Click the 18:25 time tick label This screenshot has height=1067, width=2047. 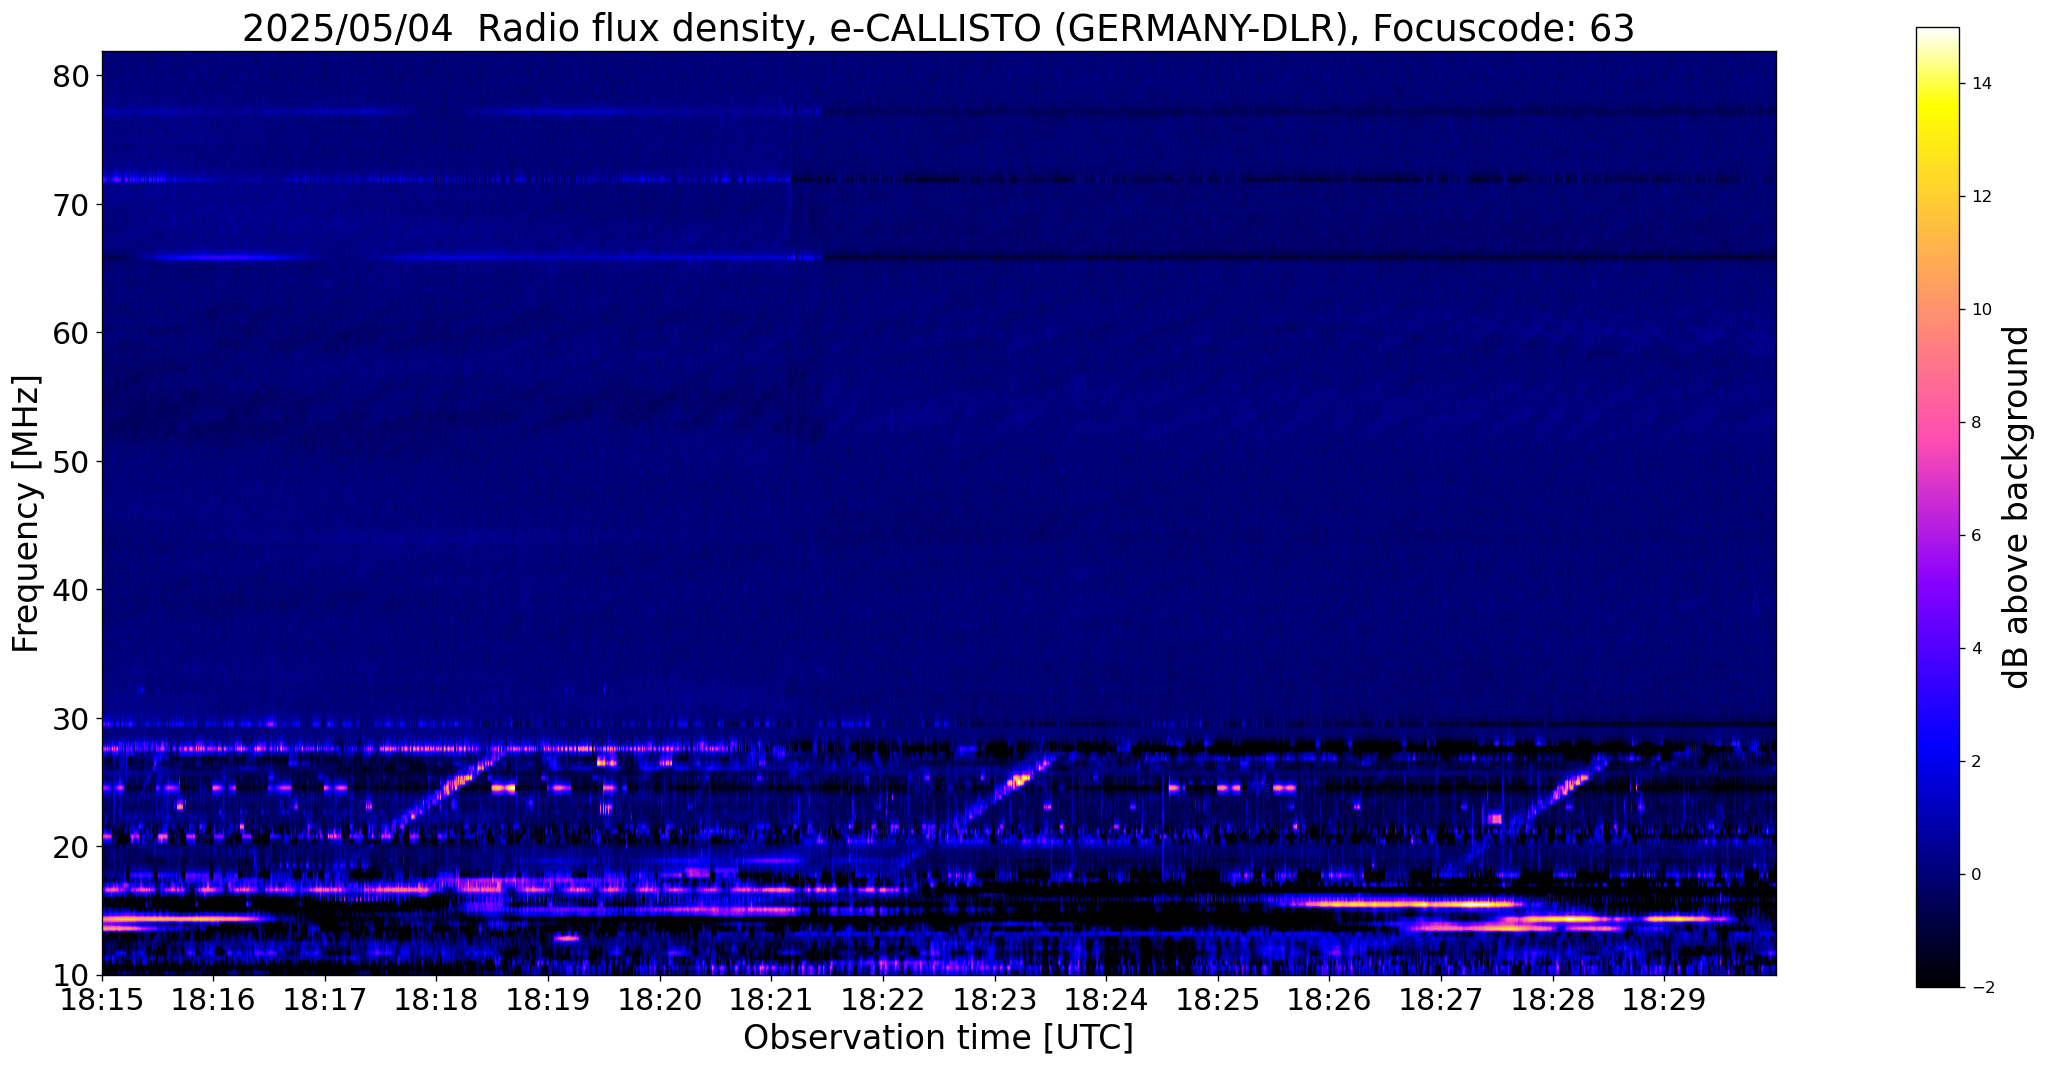pyautogui.click(x=1218, y=999)
